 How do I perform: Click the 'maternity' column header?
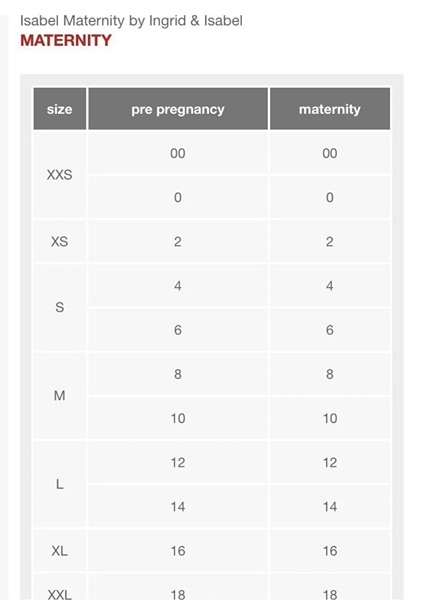pos(330,109)
